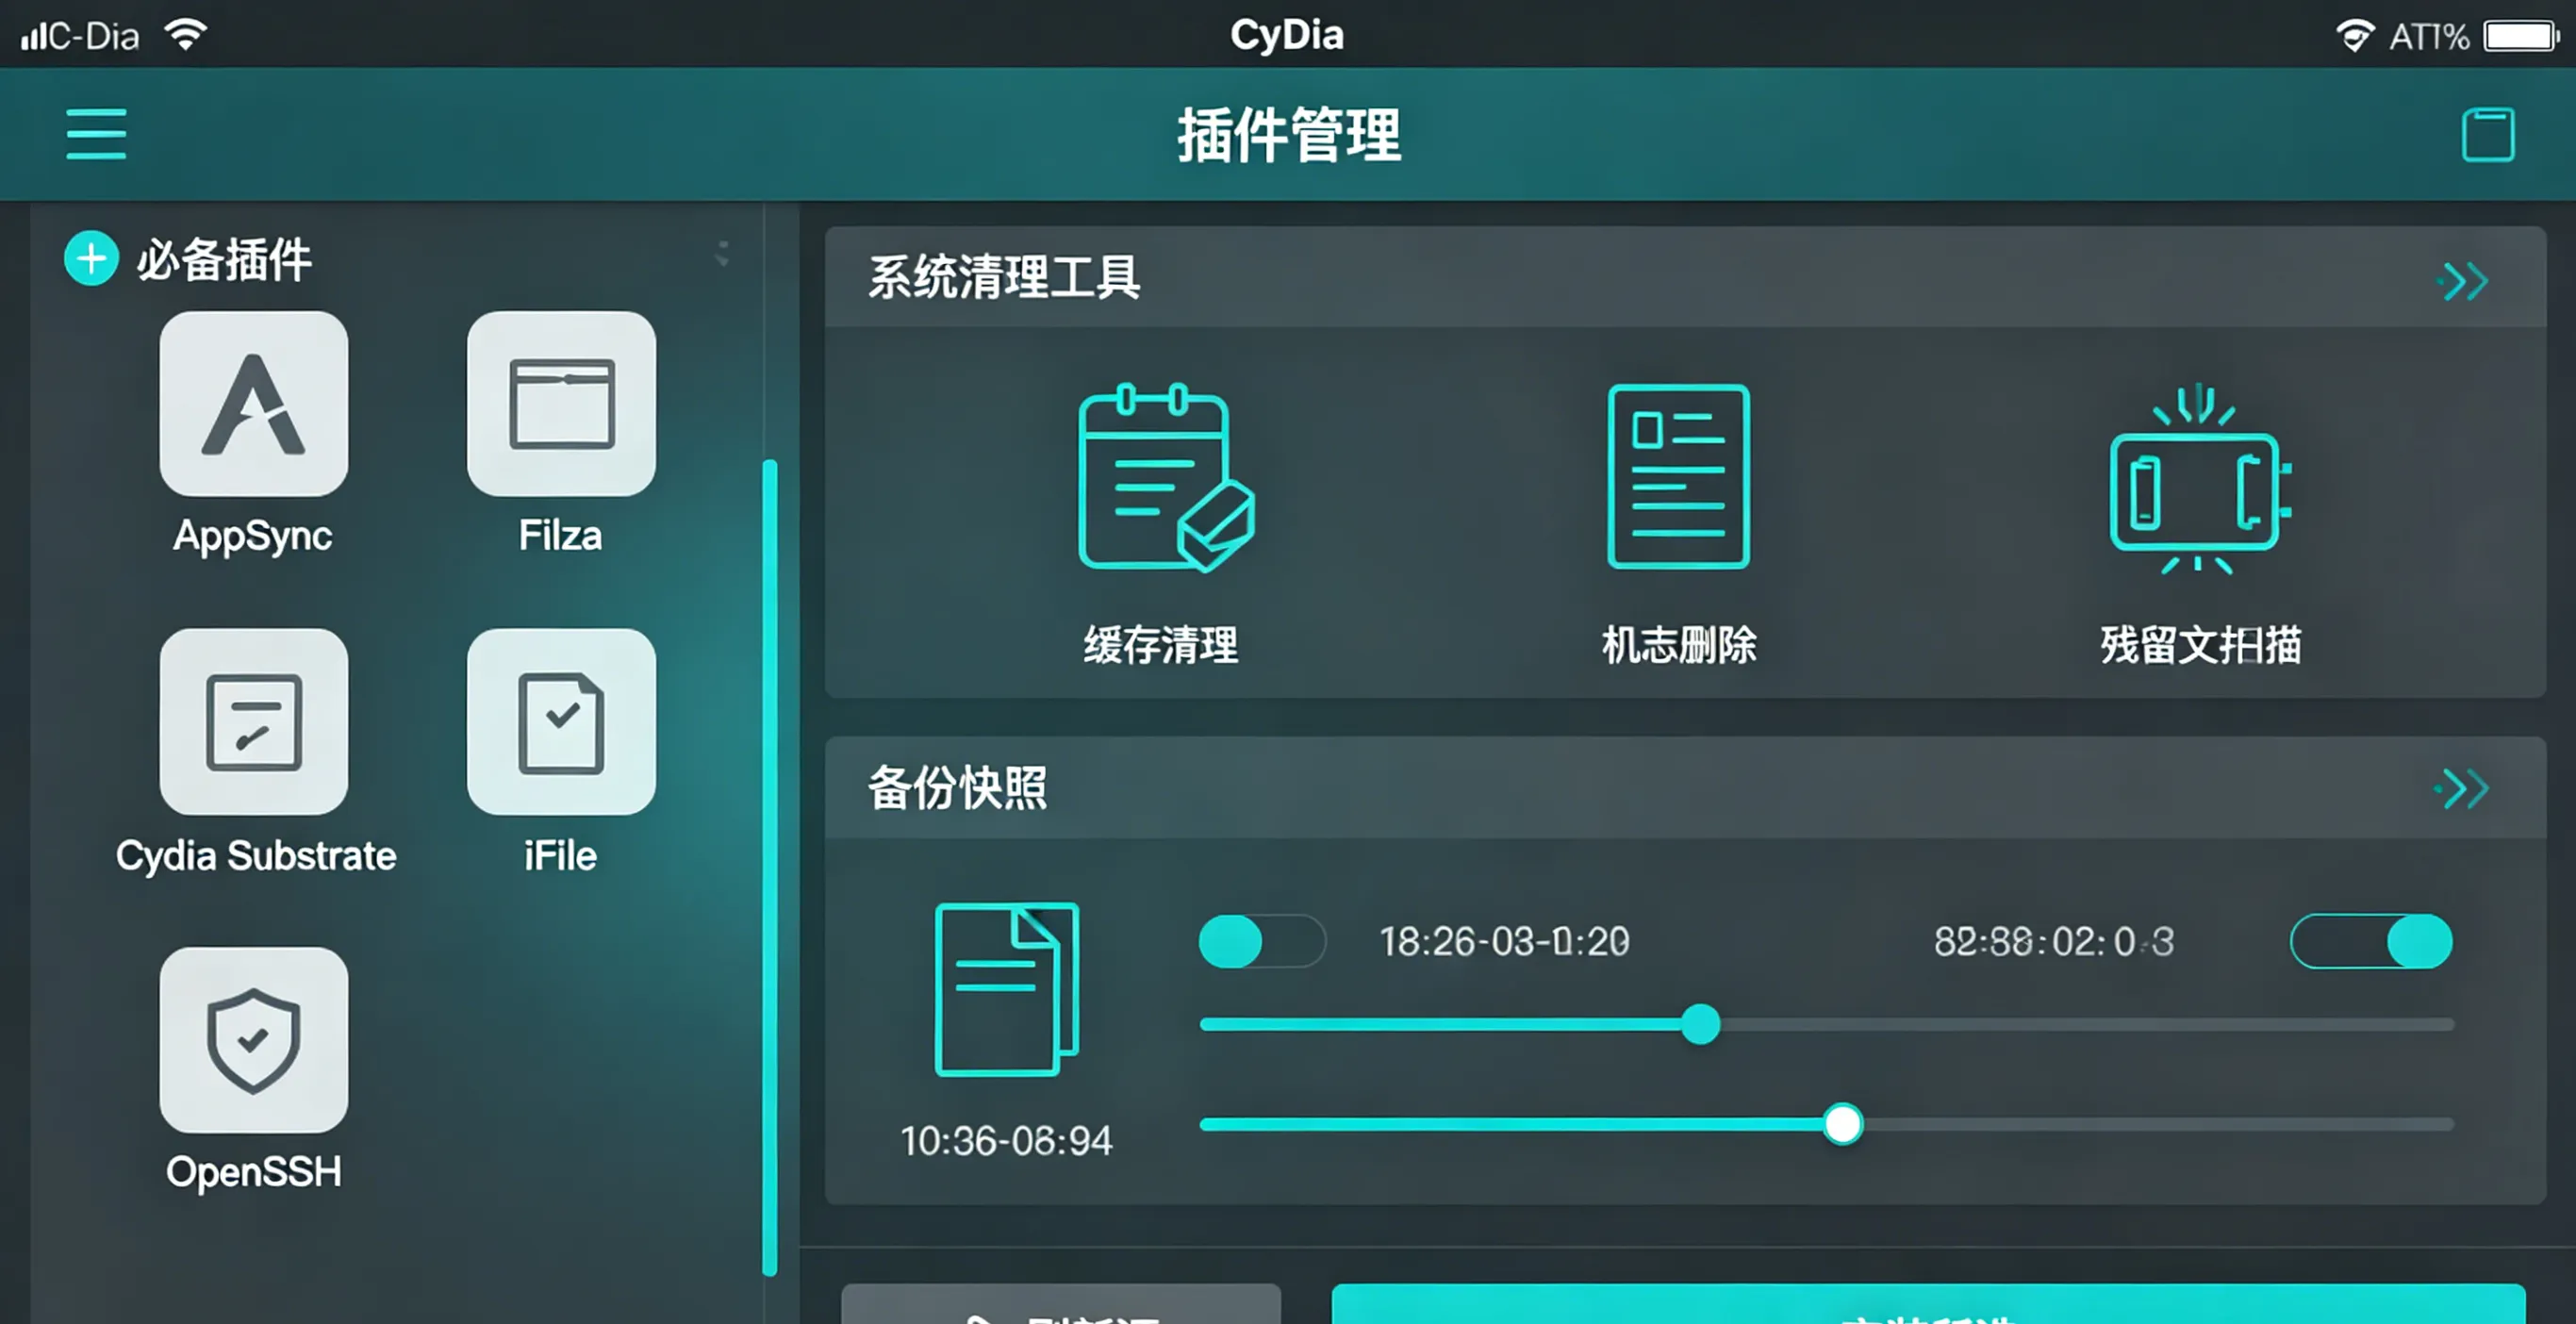This screenshot has height=1324, width=2576.
Task: Launch the 机志删除 log deletion tool
Action: point(1679,476)
